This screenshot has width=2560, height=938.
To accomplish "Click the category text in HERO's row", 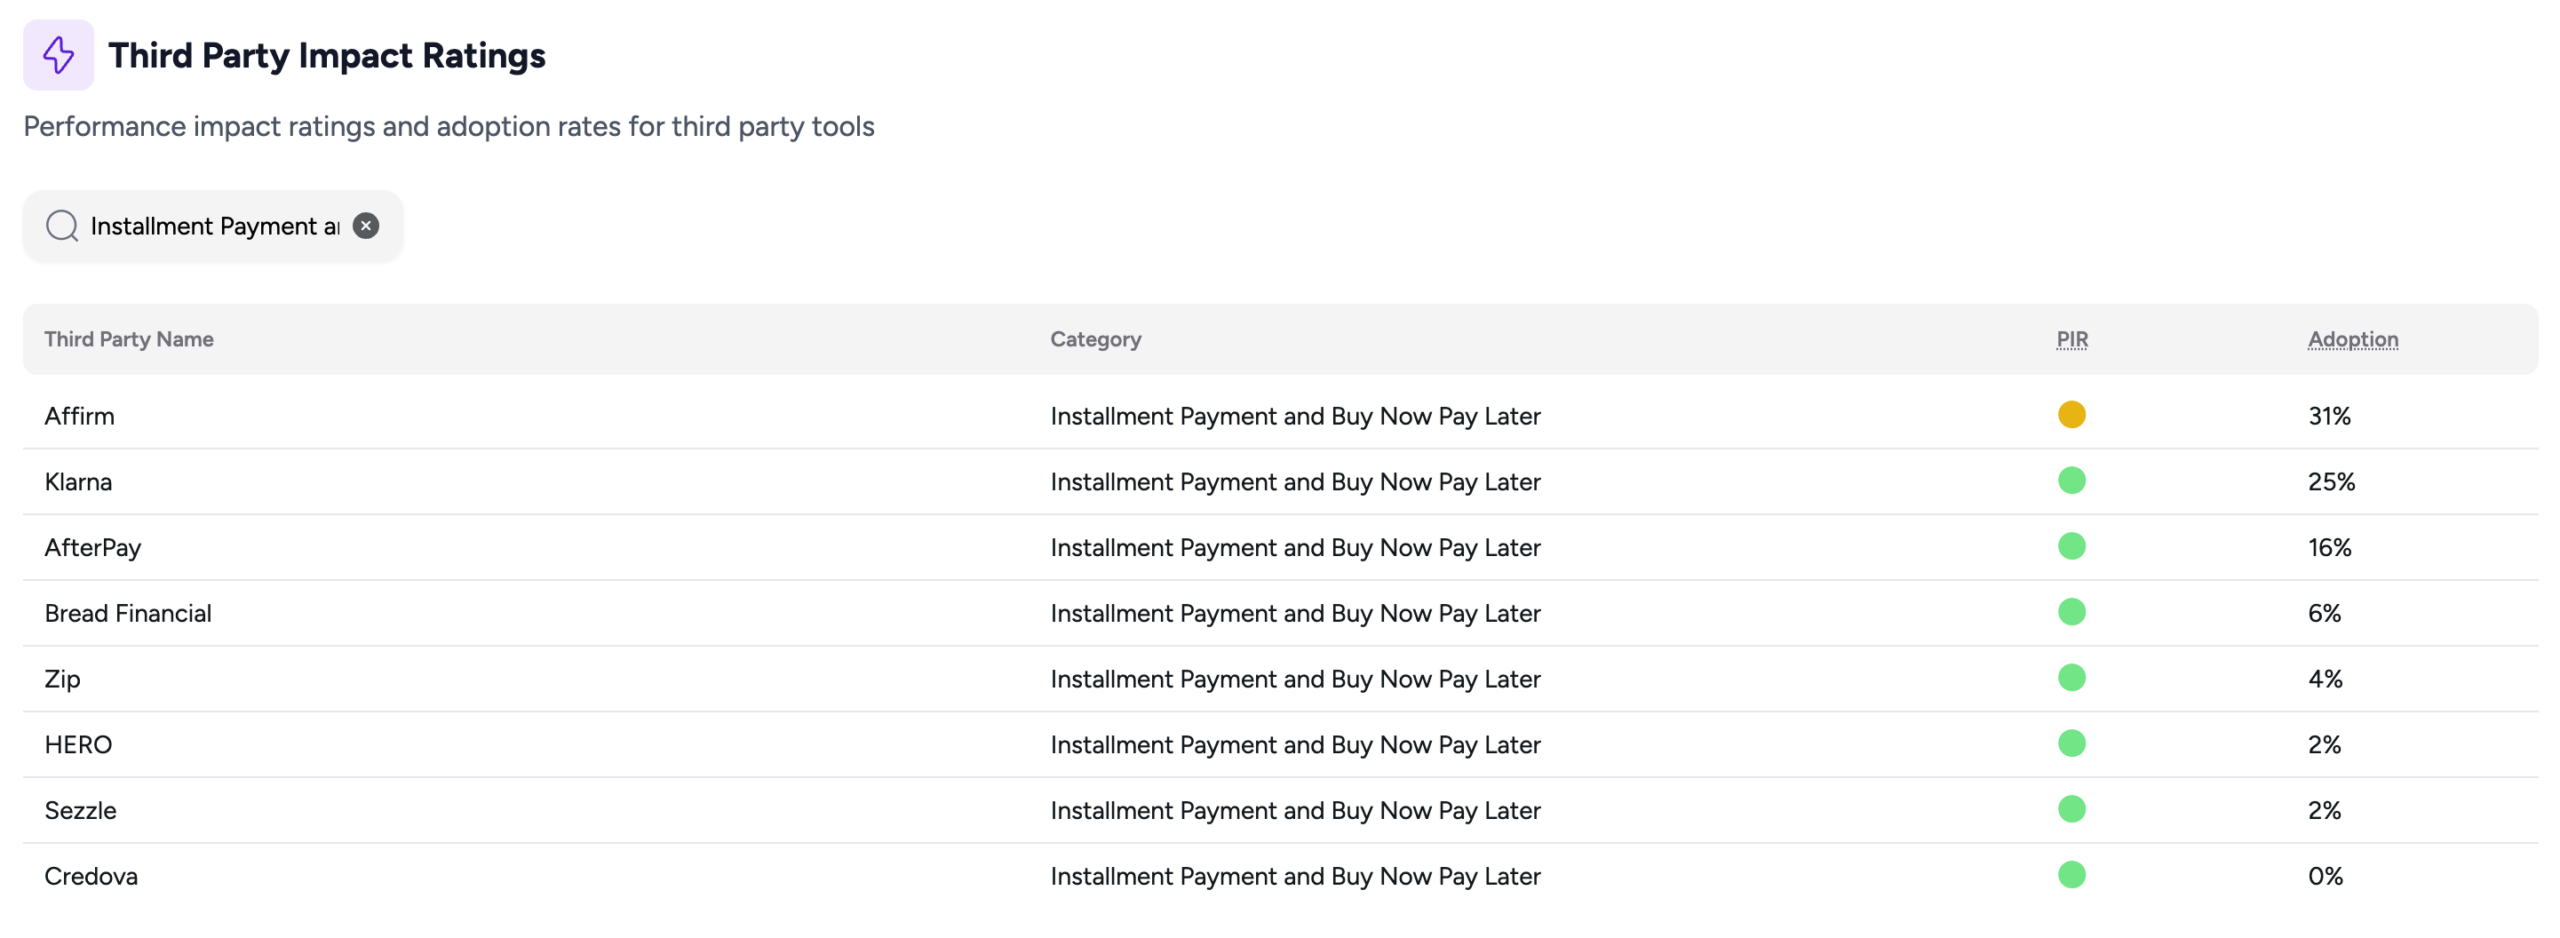I will pyautogui.click(x=1295, y=745).
